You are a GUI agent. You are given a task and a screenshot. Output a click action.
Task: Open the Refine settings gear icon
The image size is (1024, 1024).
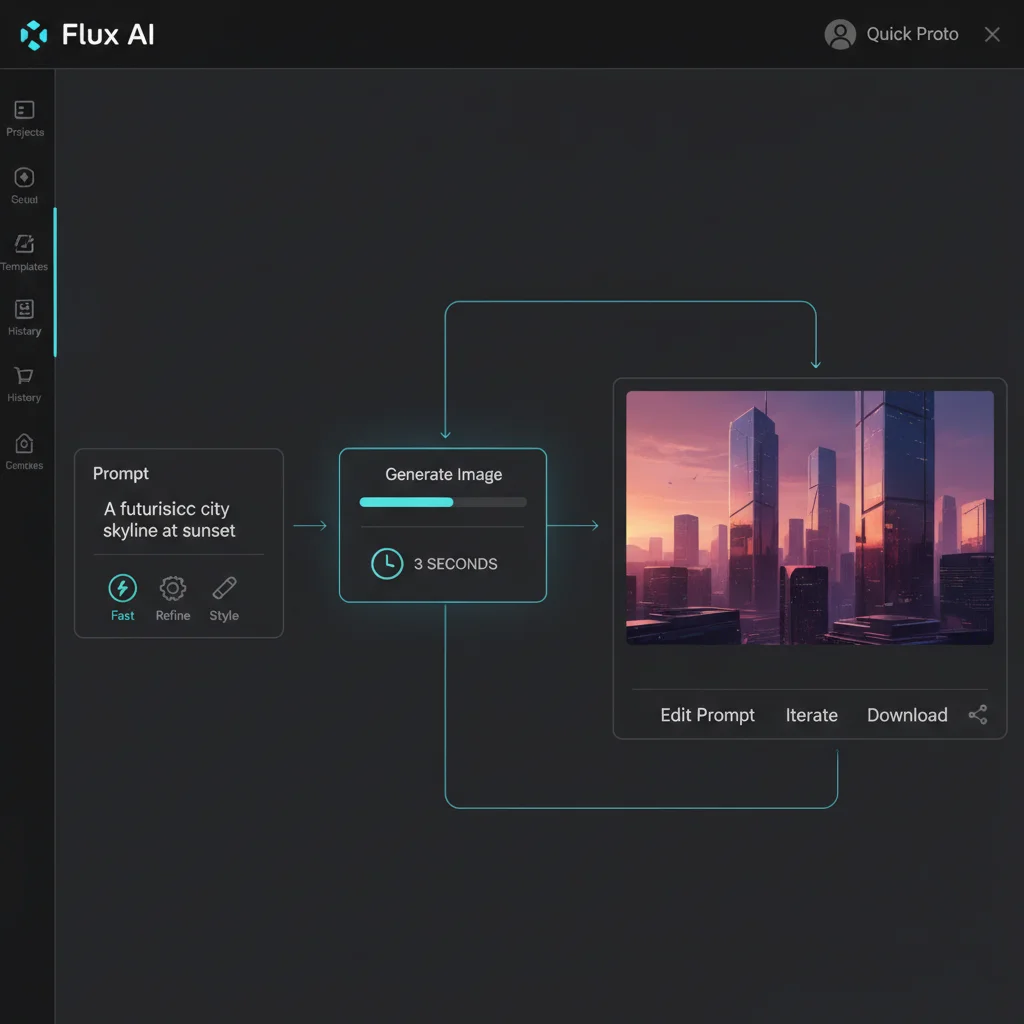[x=172, y=589]
